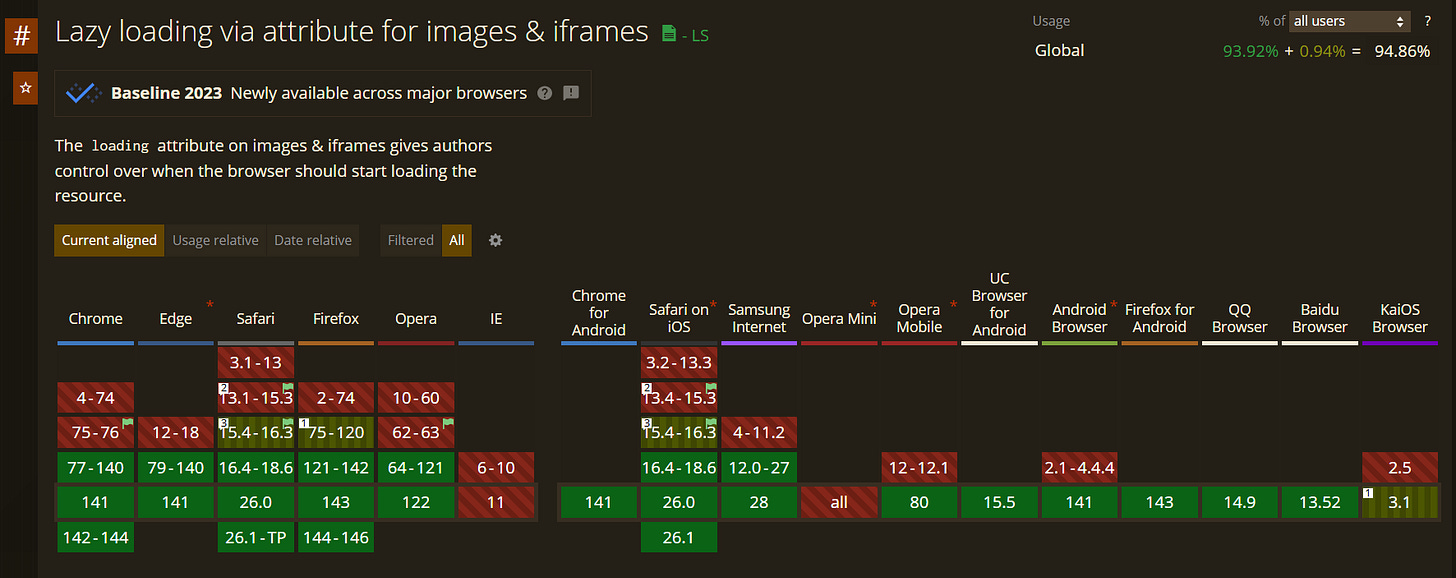1456x578 pixels.
Task: Select IE 11 cell
Action: pyautogui.click(x=496, y=502)
